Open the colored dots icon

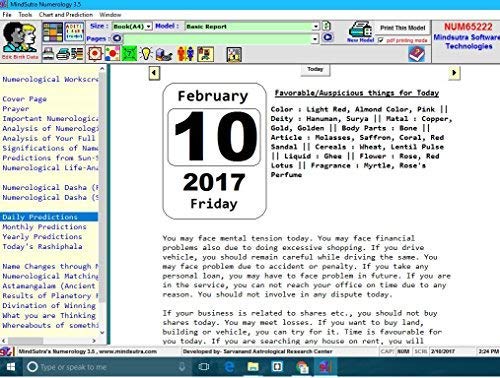(112, 54)
